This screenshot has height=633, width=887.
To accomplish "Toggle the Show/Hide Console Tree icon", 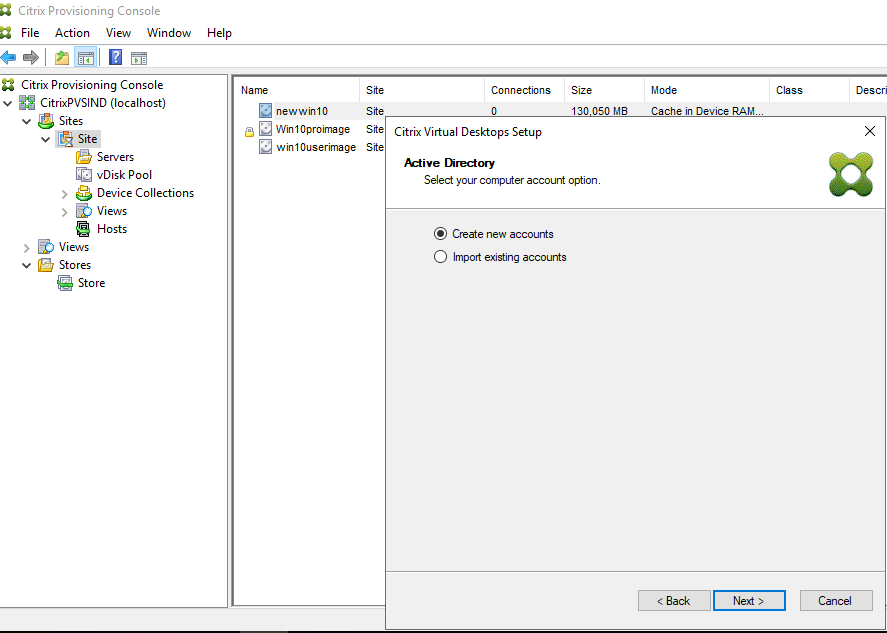I will coord(85,57).
